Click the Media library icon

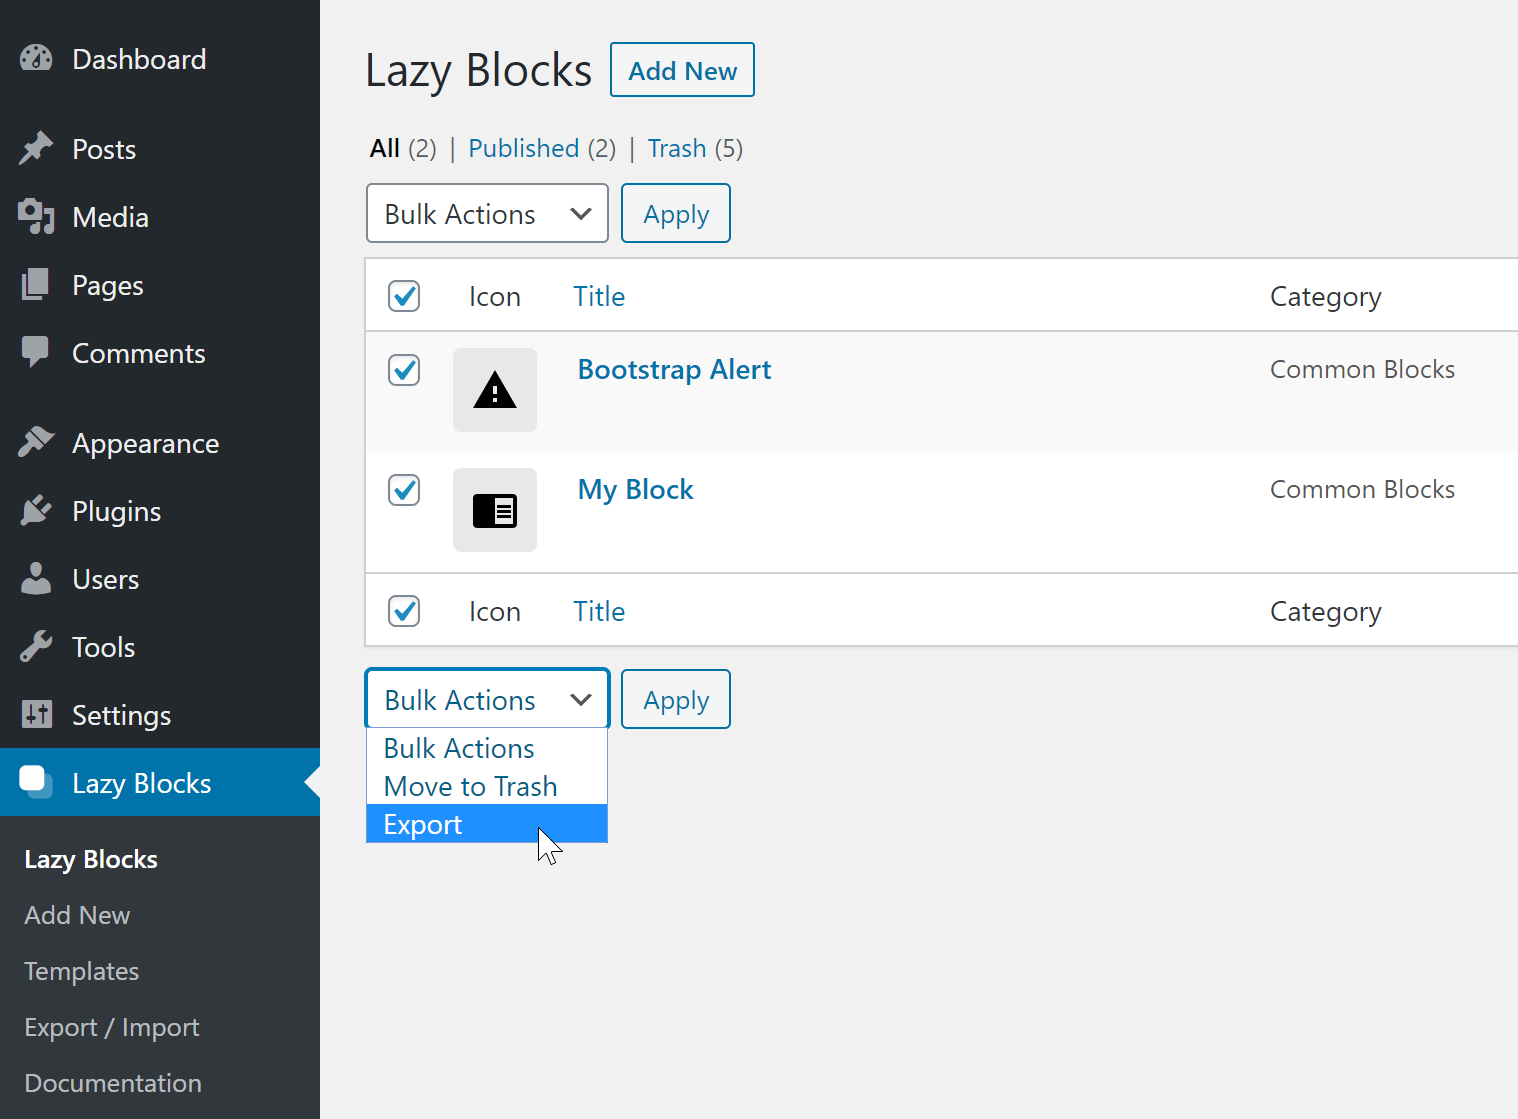(36, 217)
